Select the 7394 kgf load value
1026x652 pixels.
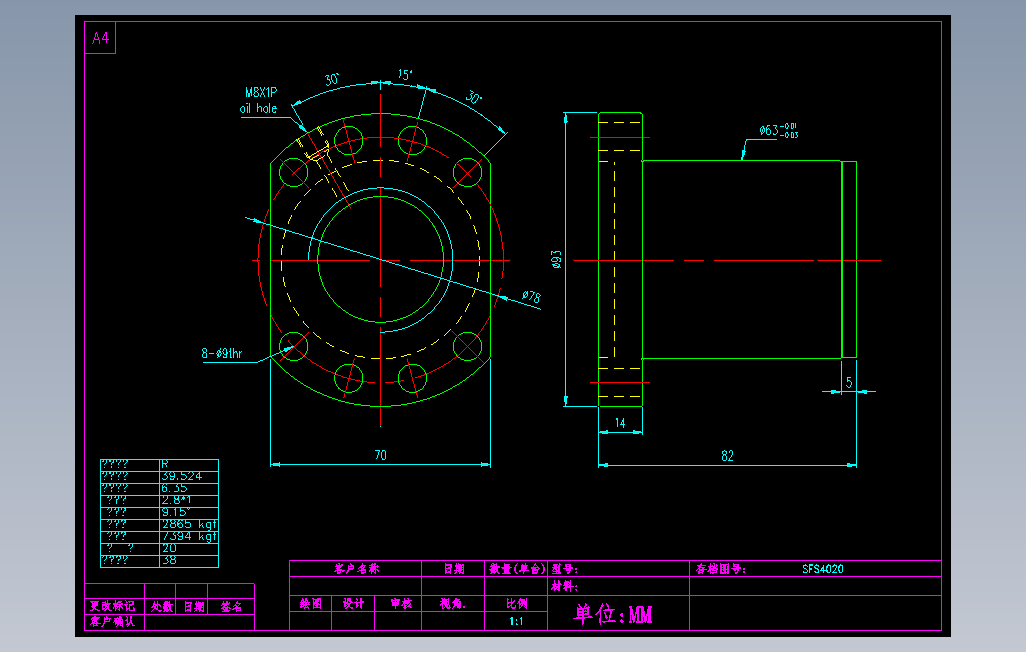[x=189, y=536]
